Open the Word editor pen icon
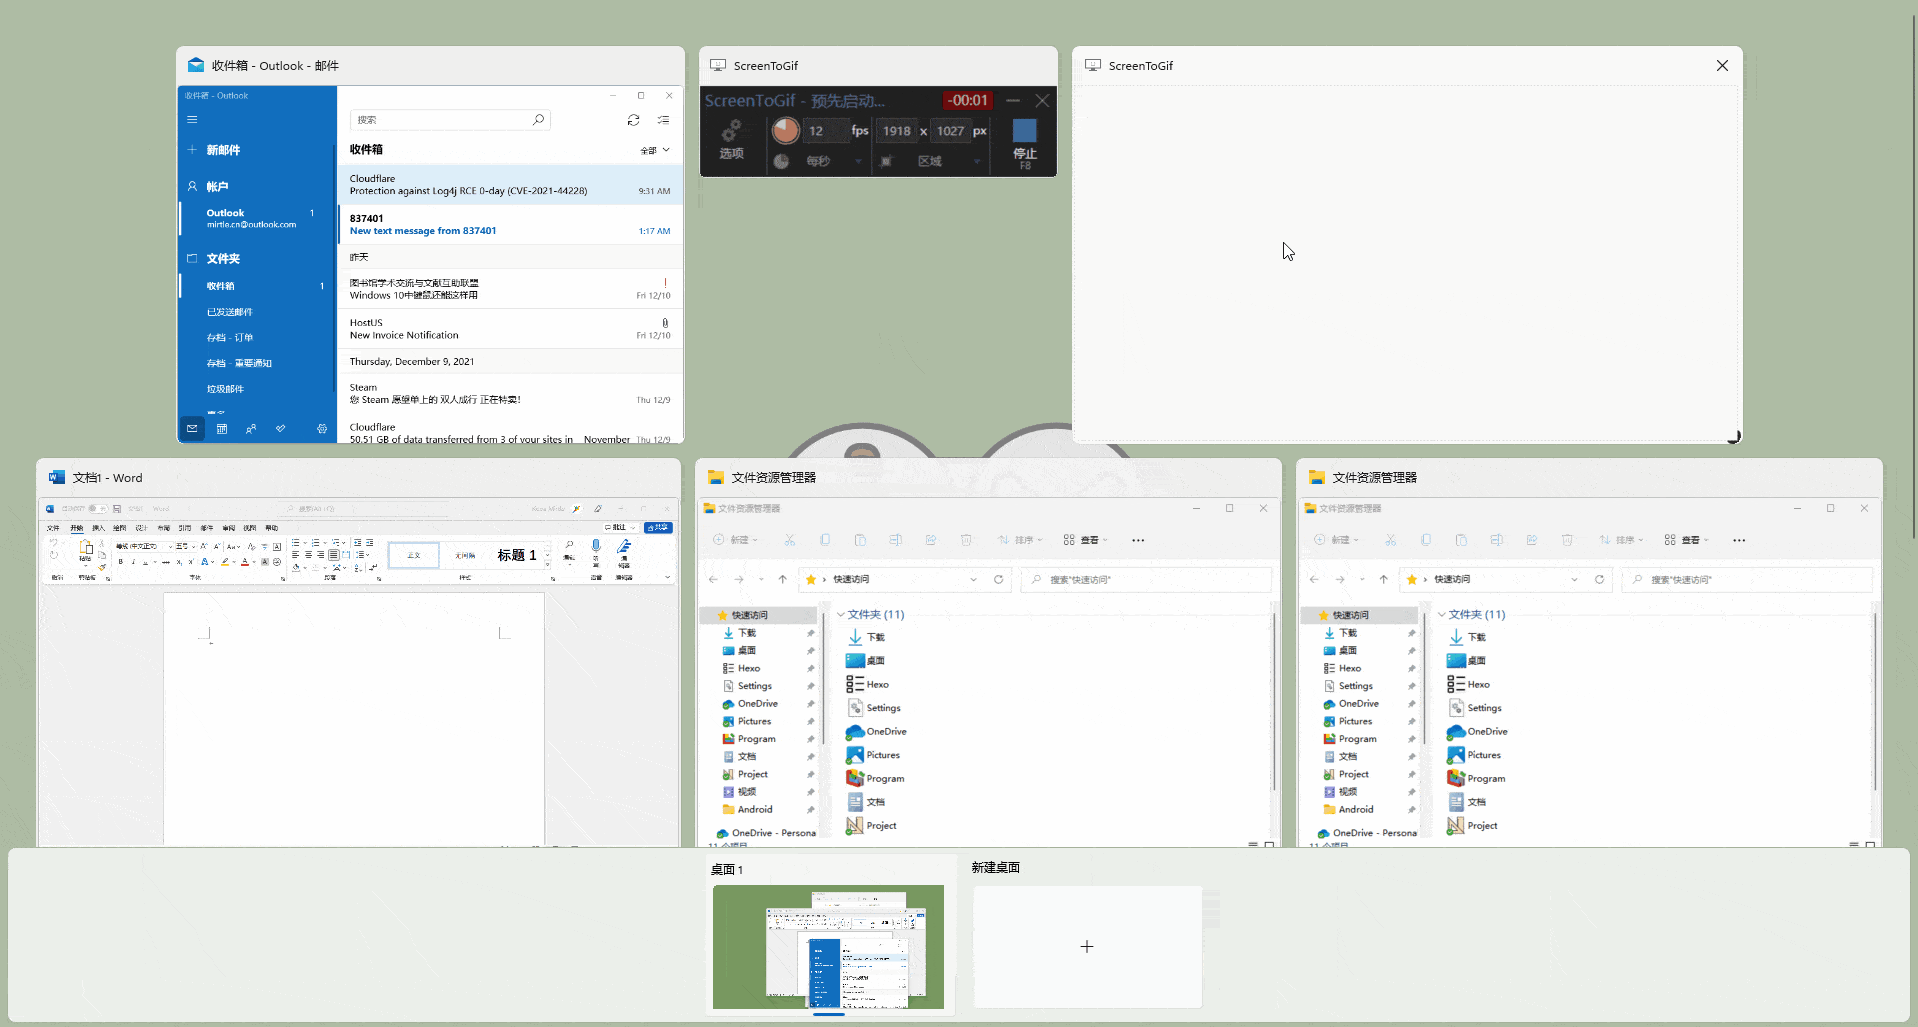The height and width of the screenshot is (1027, 1918). (x=623, y=547)
